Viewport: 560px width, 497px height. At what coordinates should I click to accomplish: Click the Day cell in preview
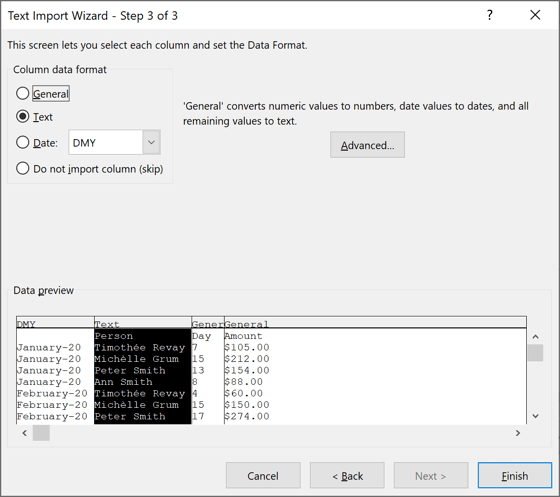pyautogui.click(x=201, y=336)
